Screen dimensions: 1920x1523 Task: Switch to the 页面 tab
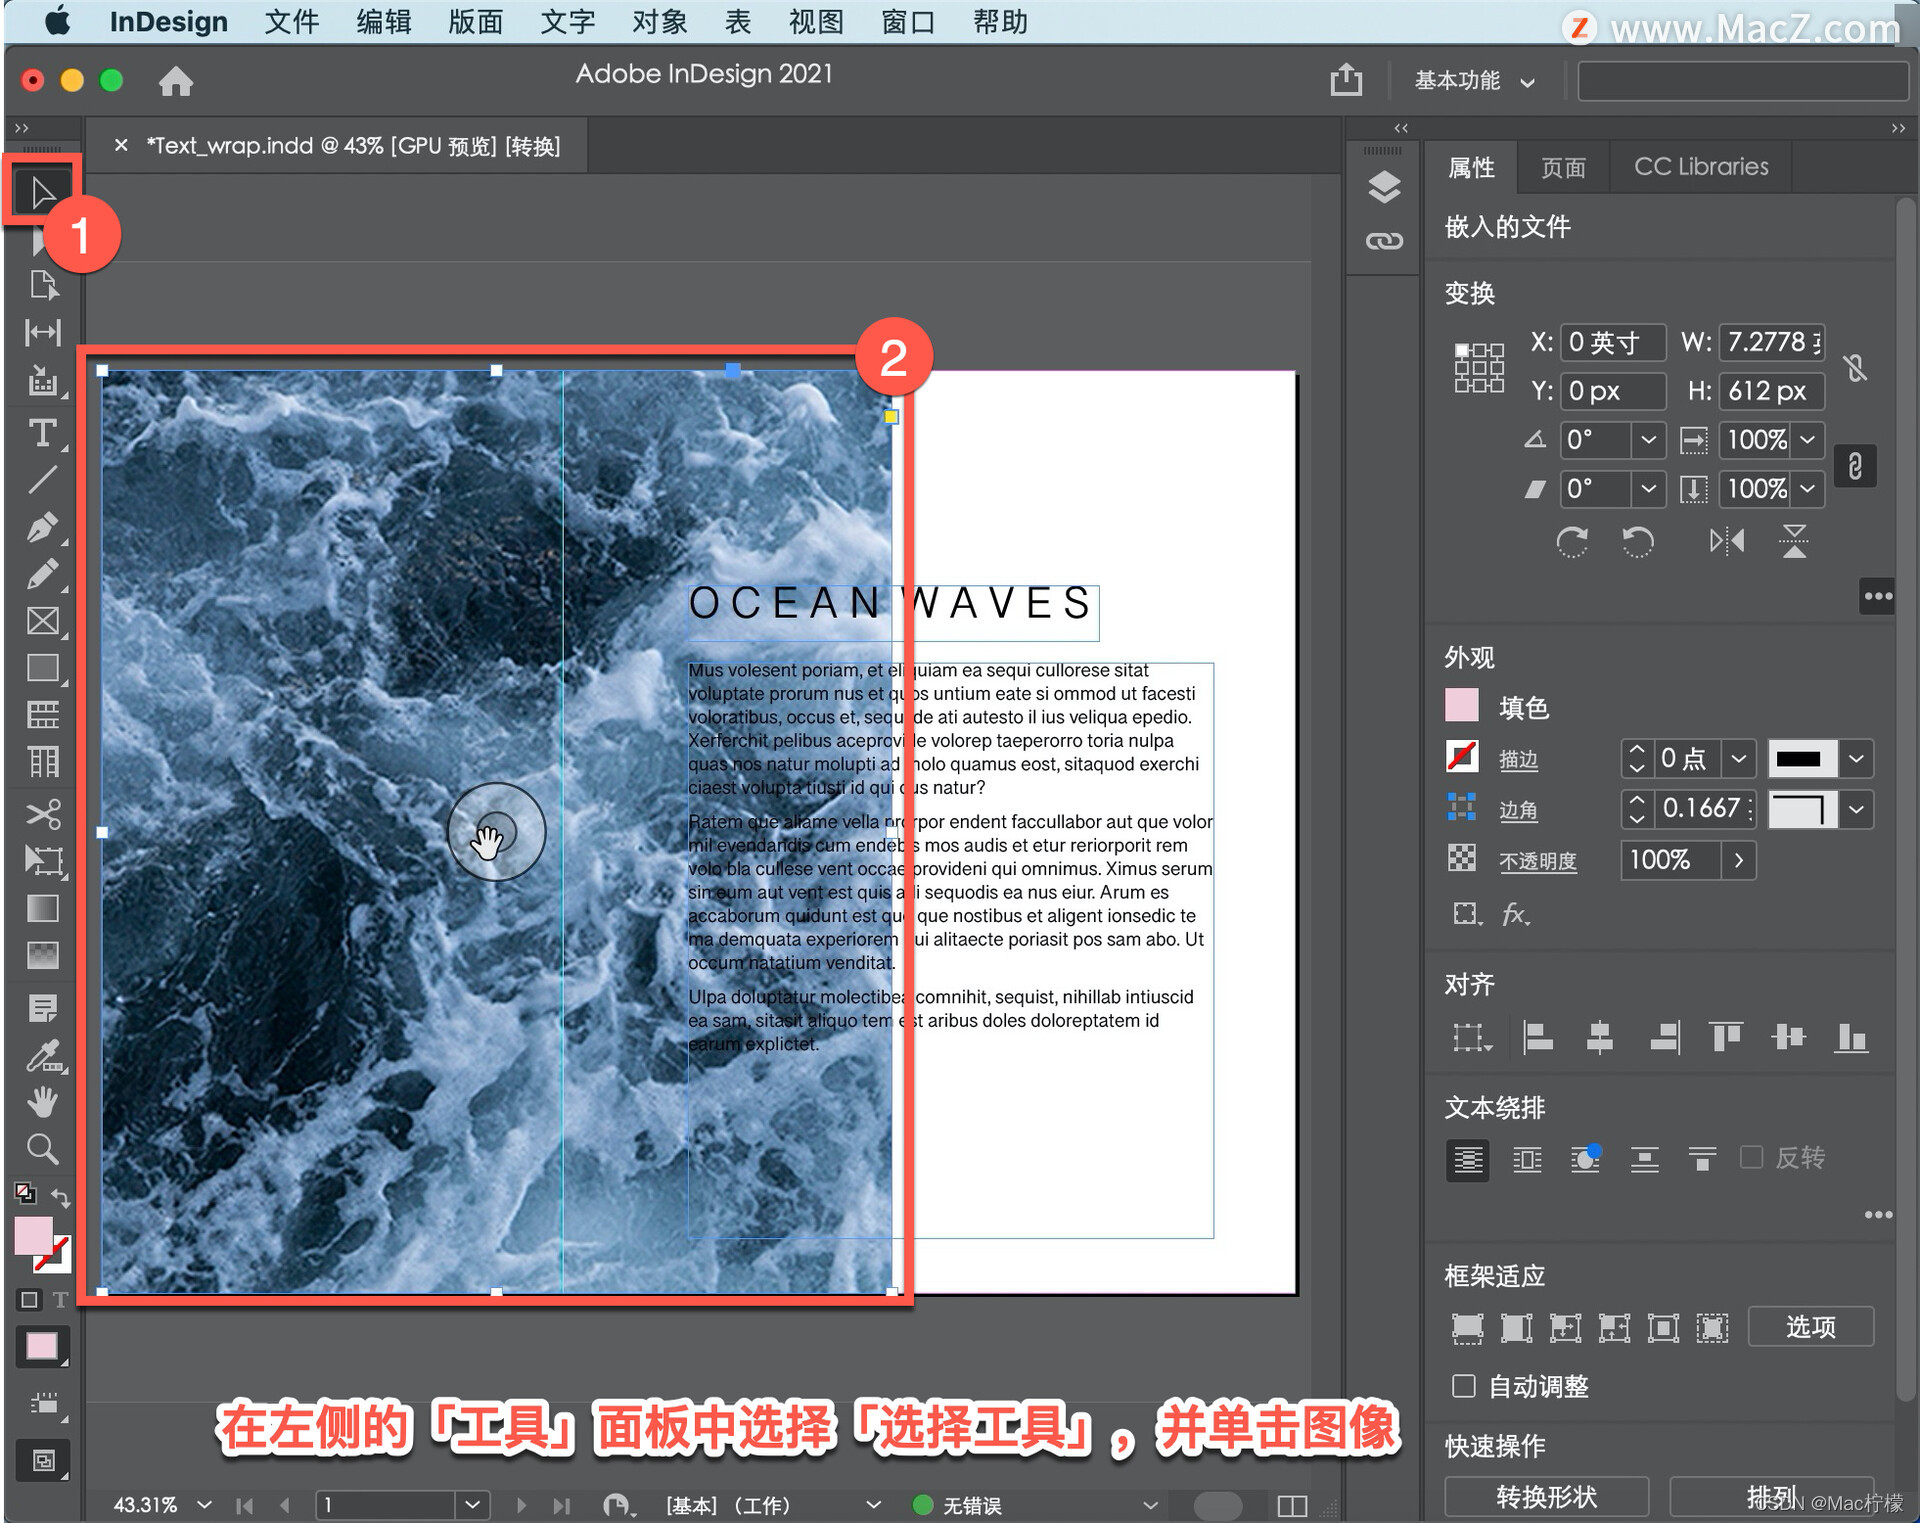click(x=1563, y=167)
